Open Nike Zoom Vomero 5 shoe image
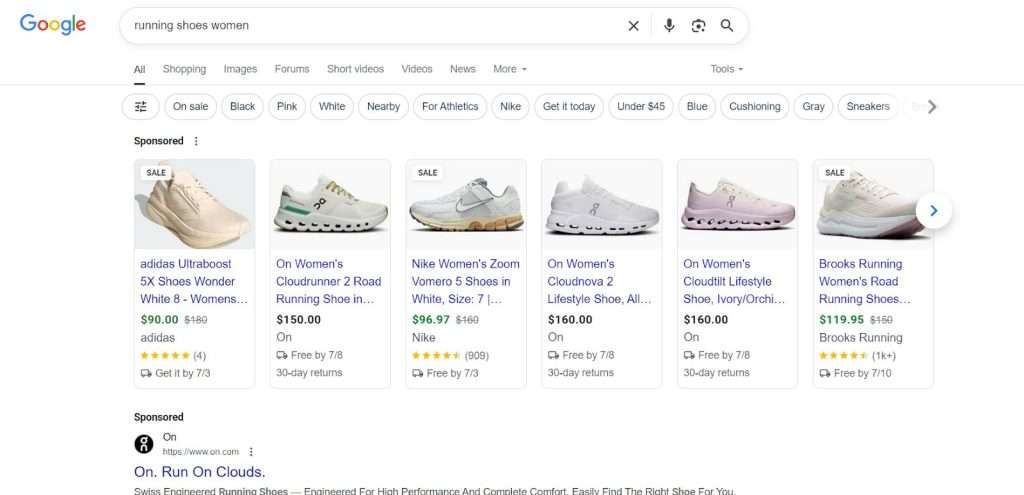Screen dimensions: 1024x495 466,204
